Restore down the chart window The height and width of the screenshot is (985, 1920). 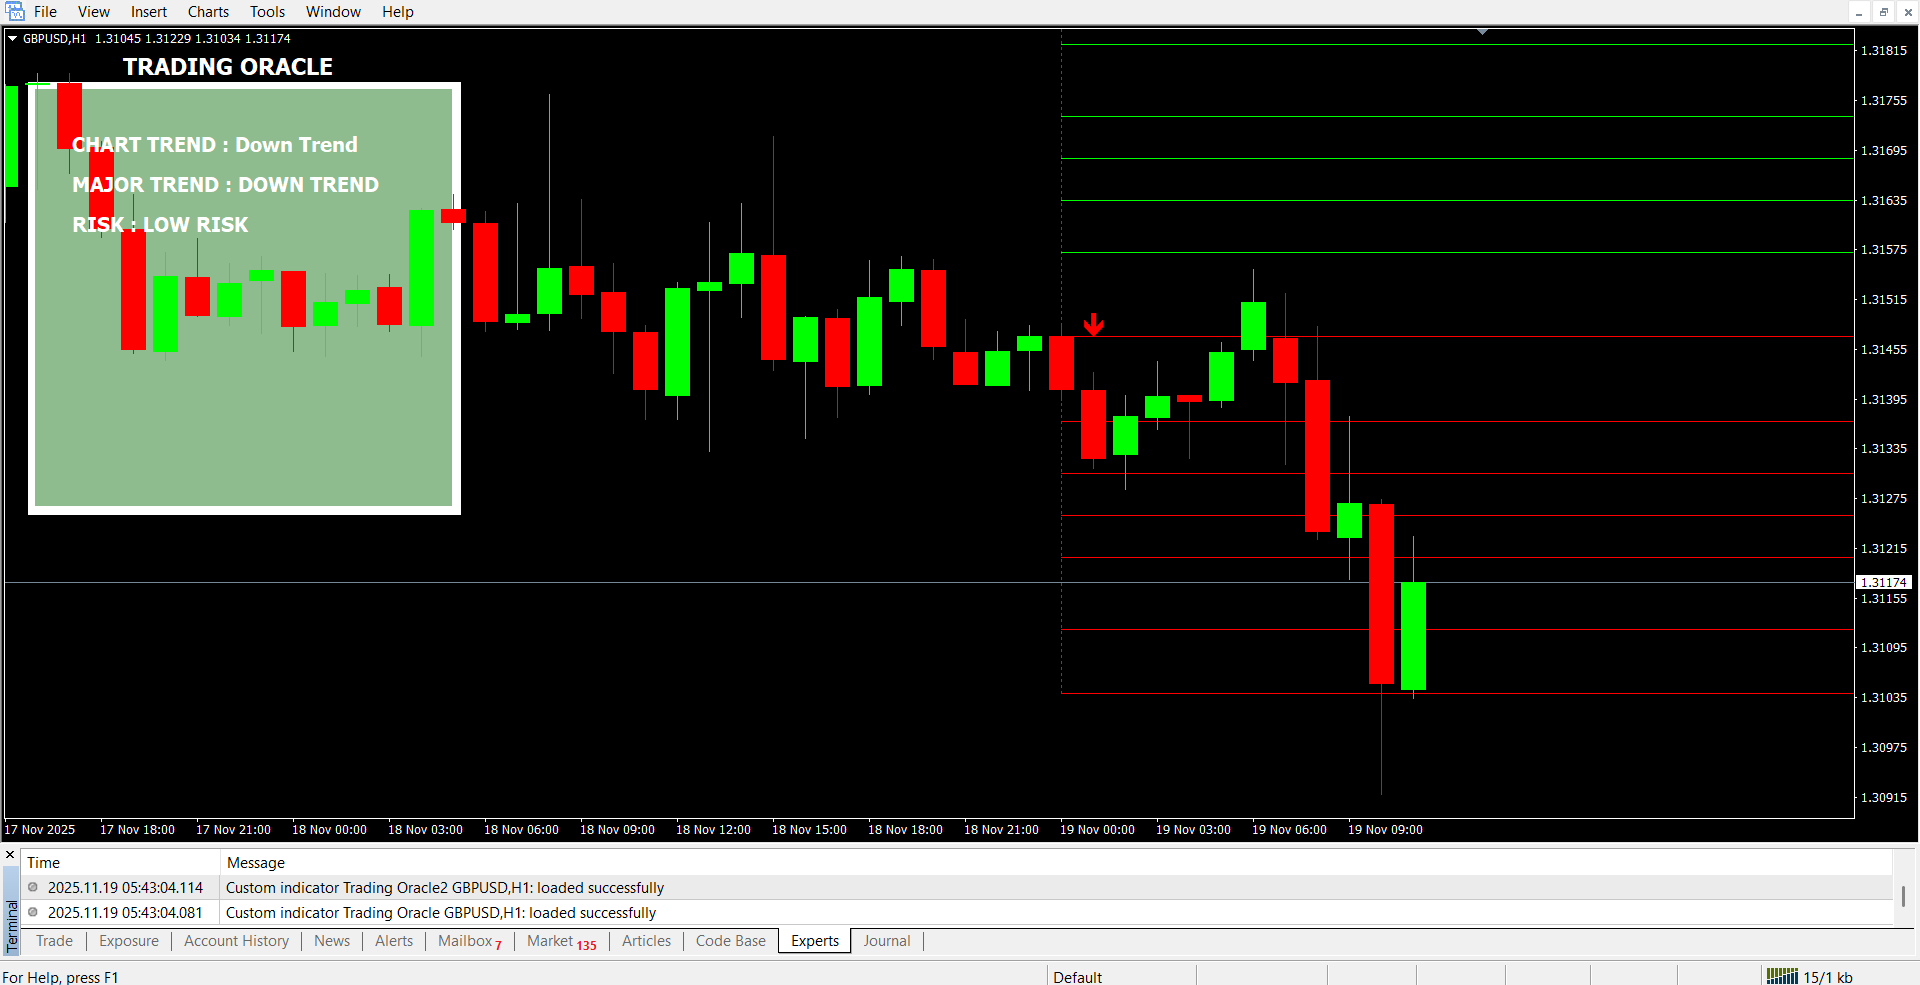click(1883, 12)
